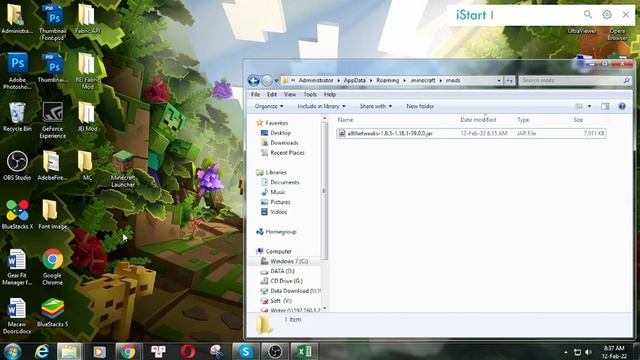The width and height of the screenshot is (640, 360).
Task: Expand recent pages arrow beside forward button
Action: [276, 80]
